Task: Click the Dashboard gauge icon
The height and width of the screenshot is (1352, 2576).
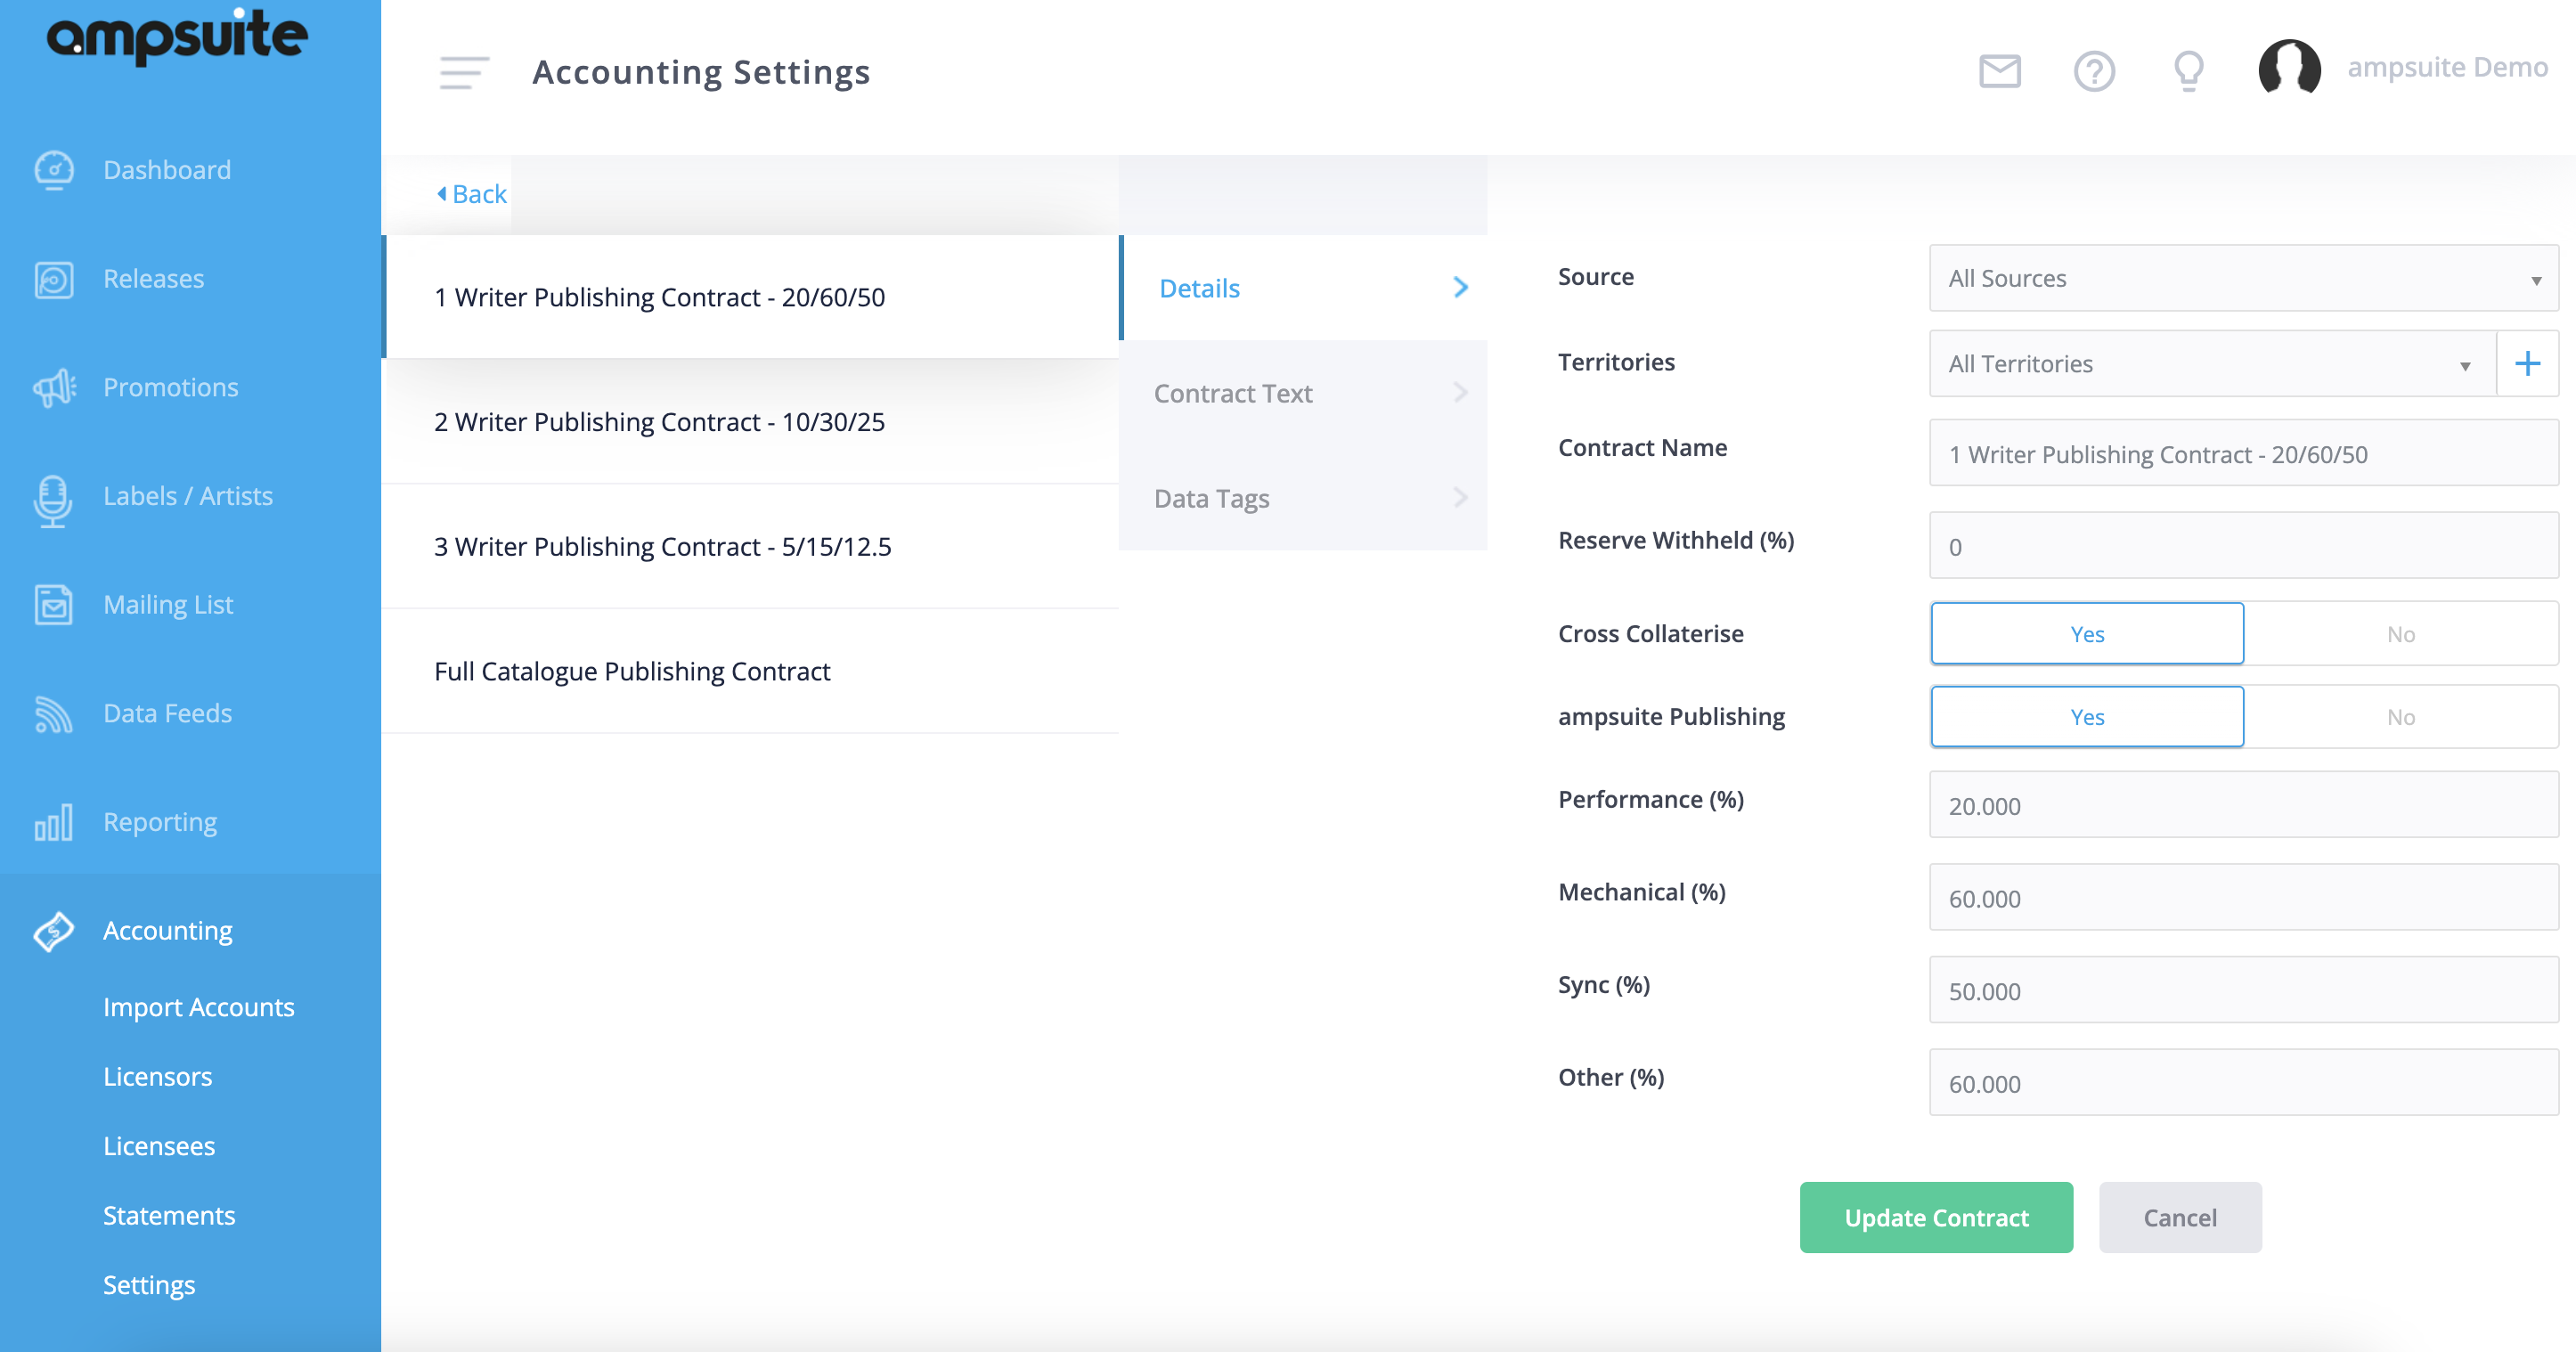Action: (54, 170)
